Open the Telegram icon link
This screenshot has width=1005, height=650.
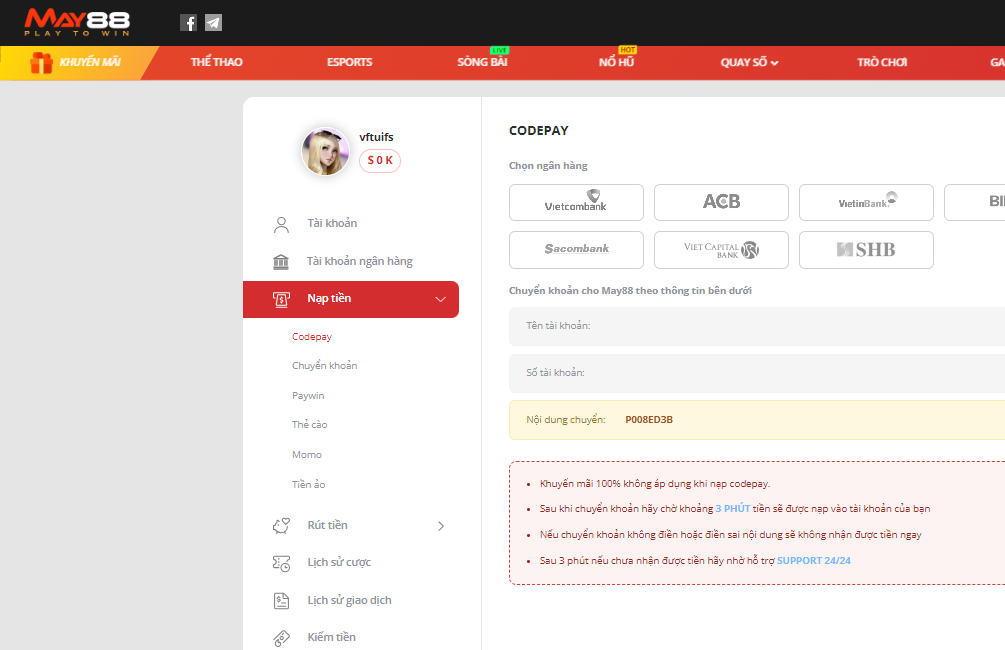(x=213, y=23)
